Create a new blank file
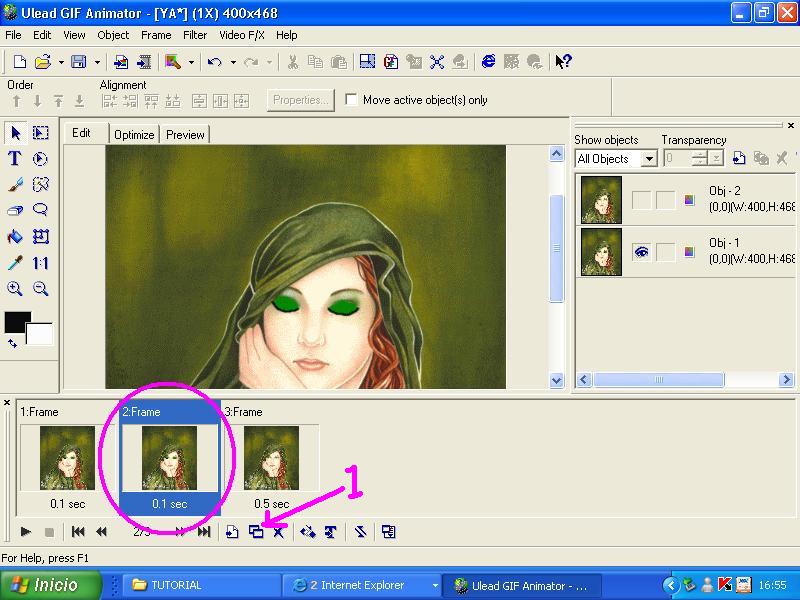This screenshot has width=800, height=600. point(19,62)
